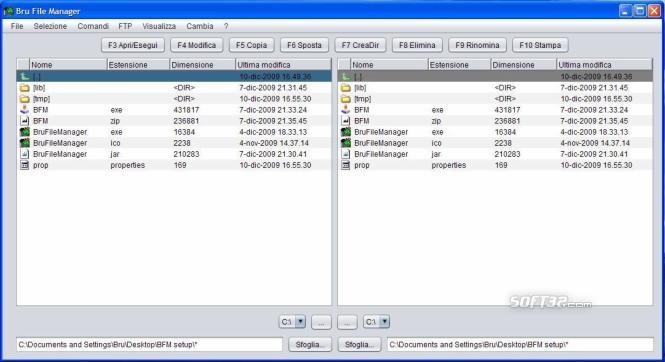Screen dimensions: 665x362
Task: Click size '236881' in right panel
Action: [507, 121]
